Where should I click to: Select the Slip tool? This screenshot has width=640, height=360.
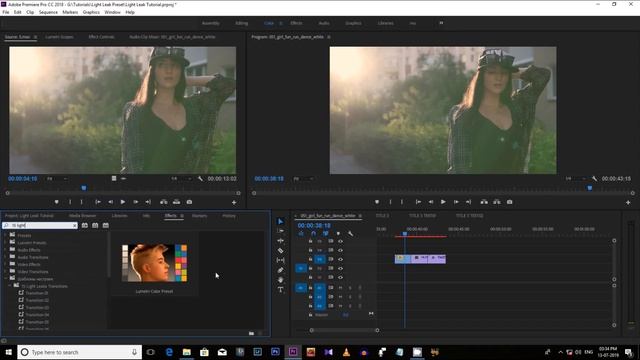point(280,260)
